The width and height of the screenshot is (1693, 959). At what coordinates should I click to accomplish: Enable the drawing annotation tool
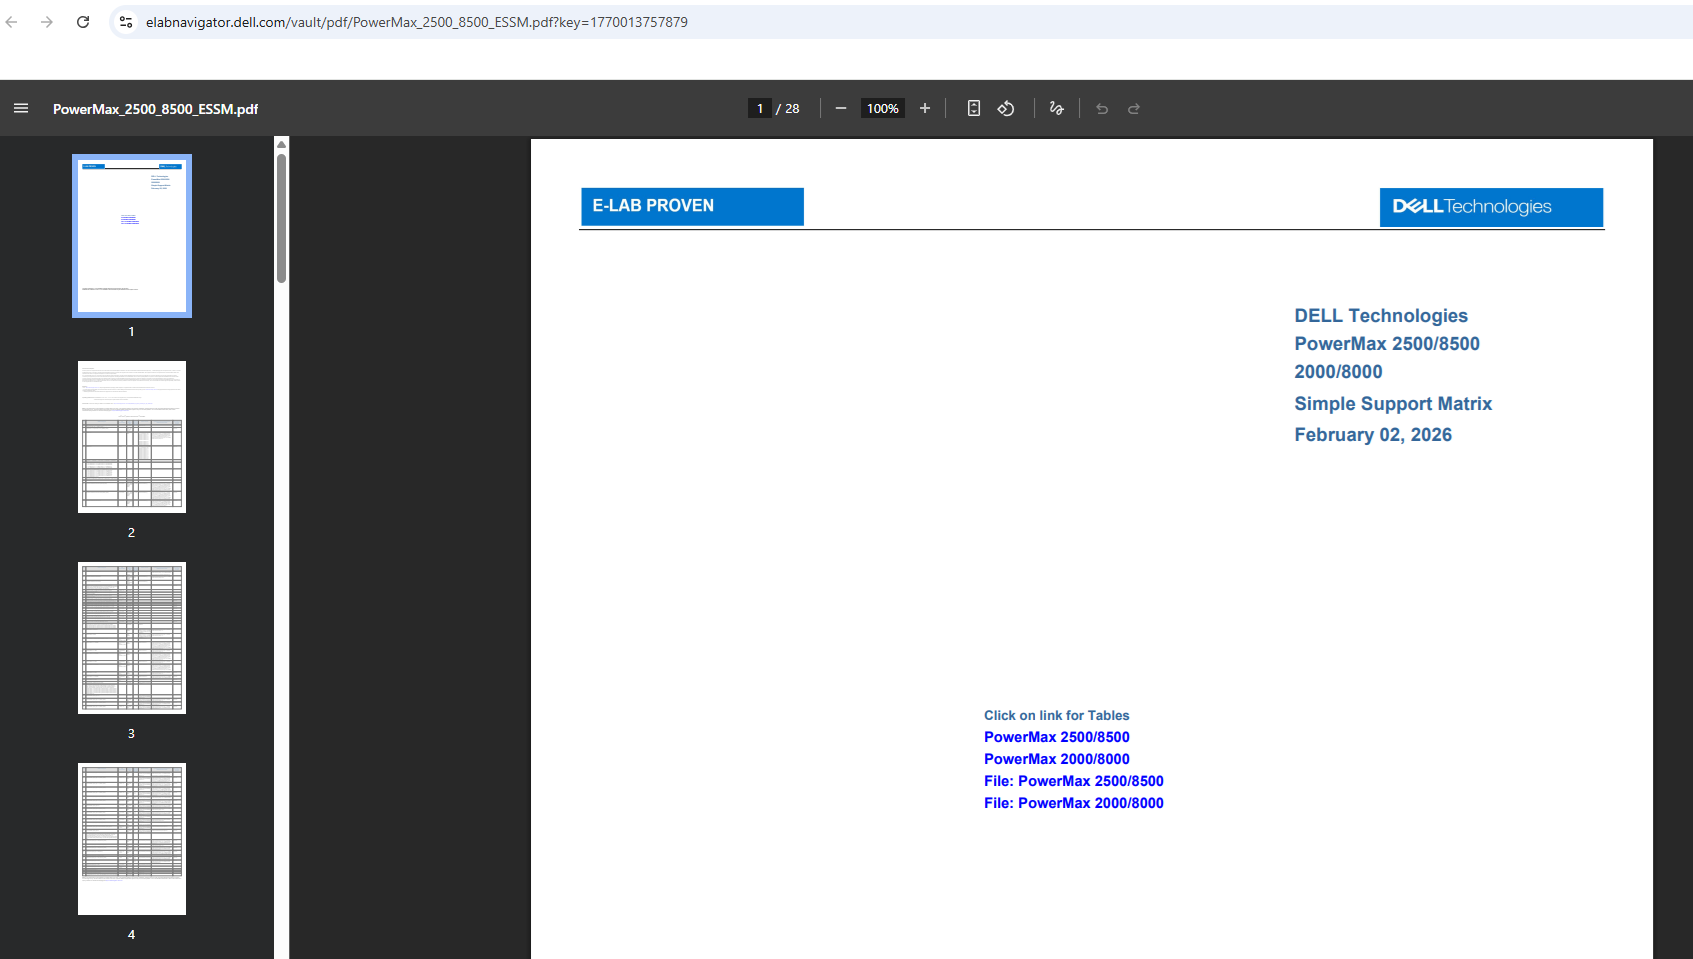click(x=1056, y=108)
